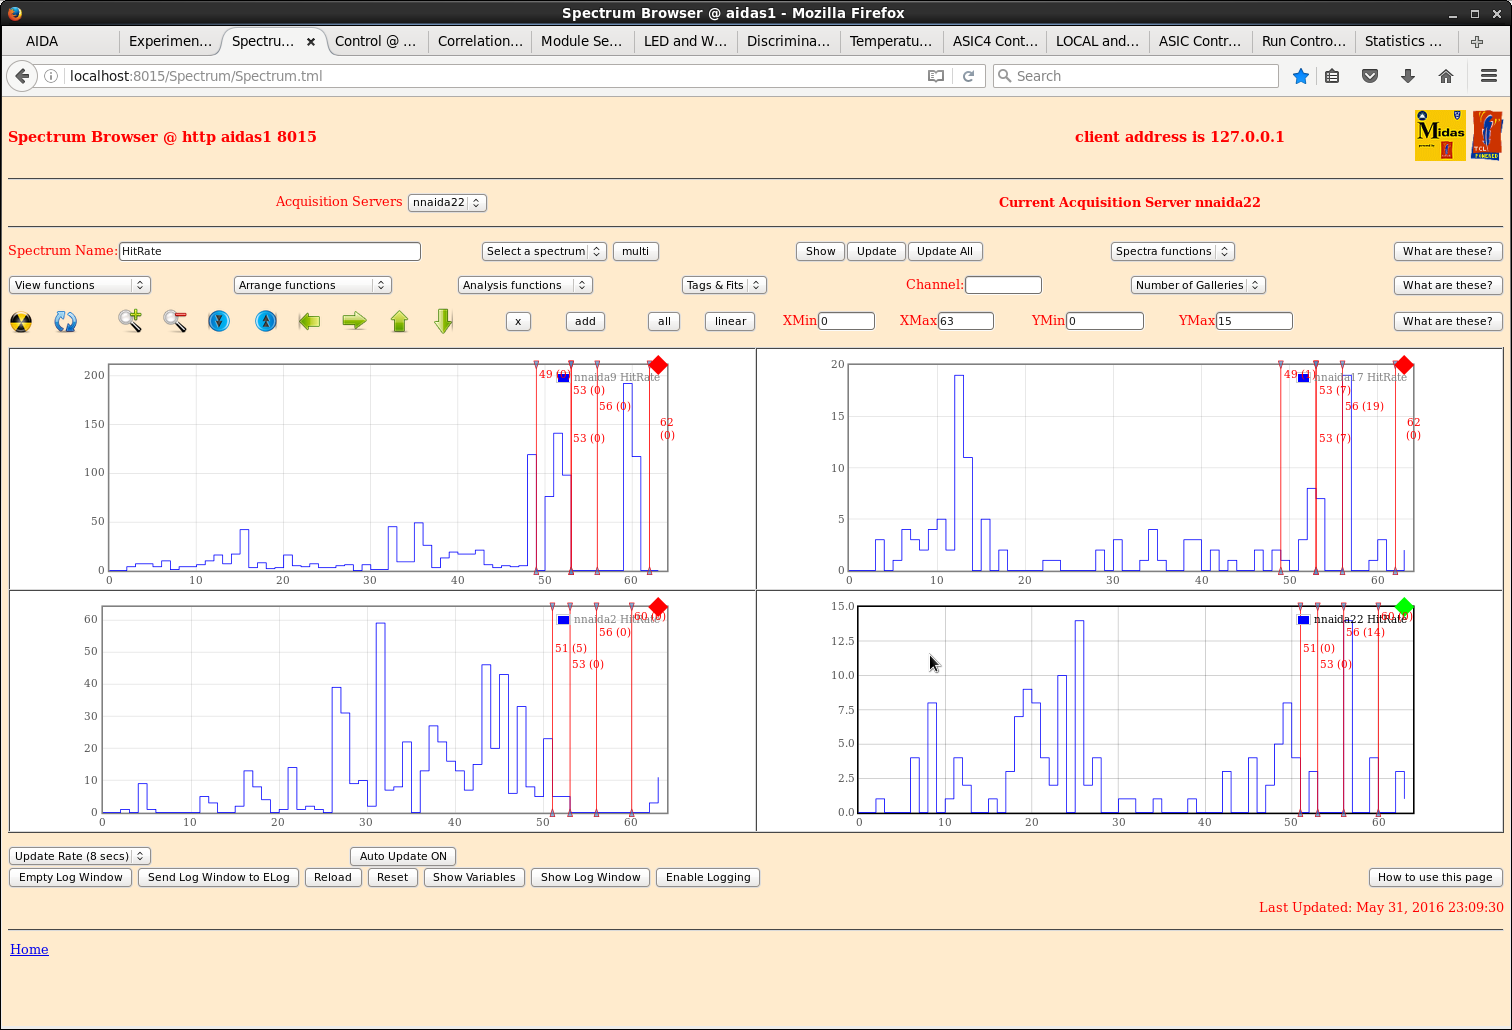
Task: Switch to the Run Contro... tab
Action: (1303, 41)
